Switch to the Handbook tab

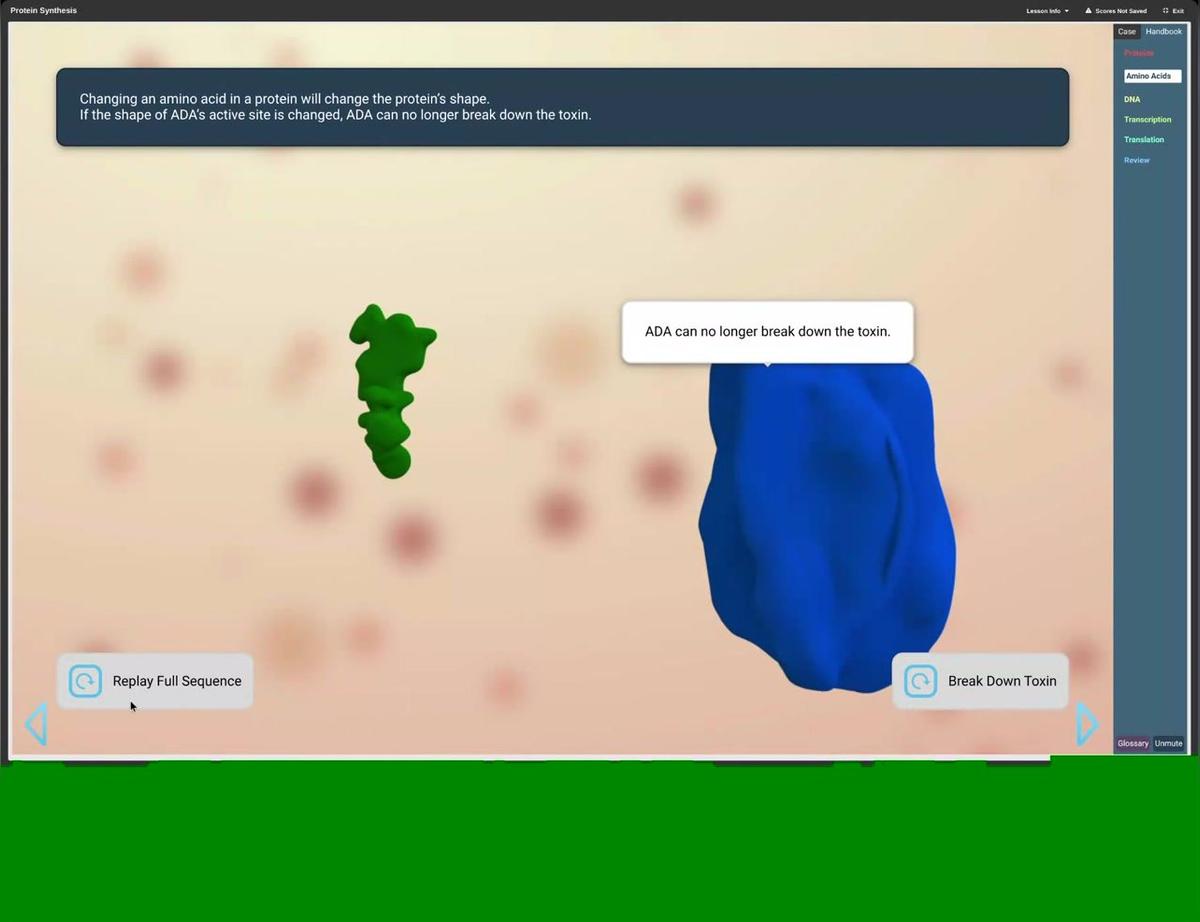(1163, 31)
